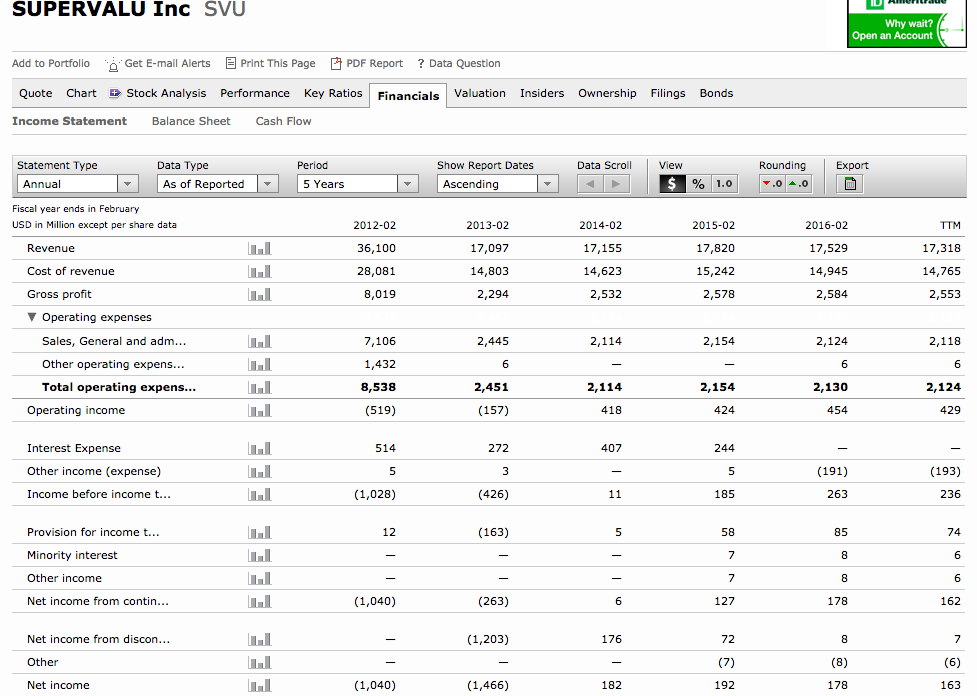Switch to Cash Flow view
Screen dimensions: 977x696
[284, 122]
